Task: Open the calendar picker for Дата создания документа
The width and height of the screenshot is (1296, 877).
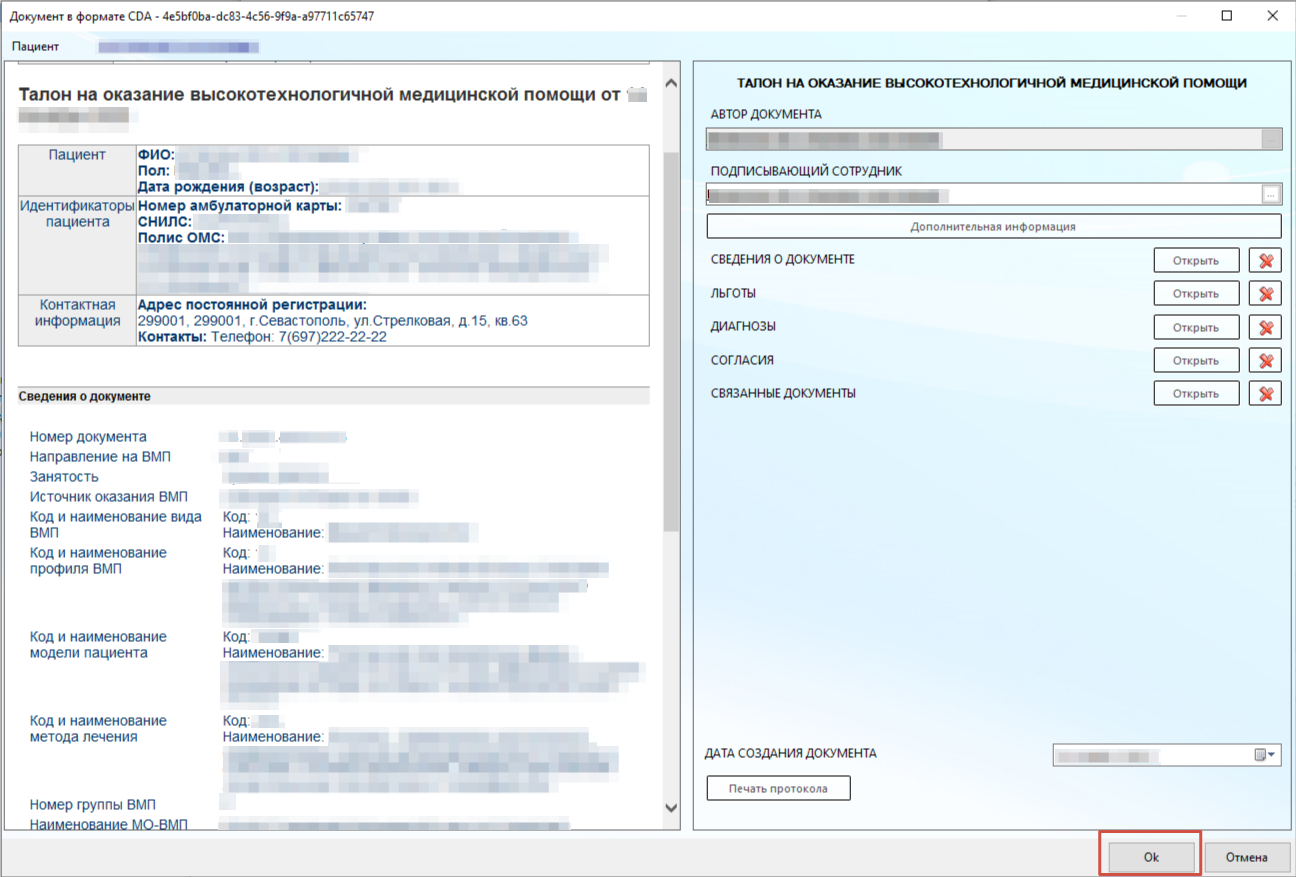Action: (x=1265, y=755)
